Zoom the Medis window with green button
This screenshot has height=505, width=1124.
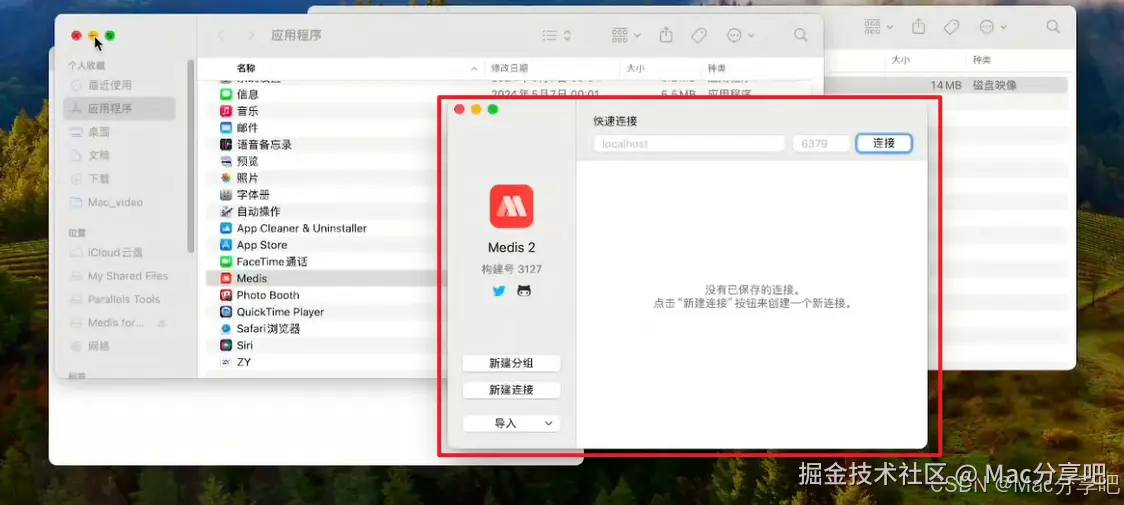492,109
